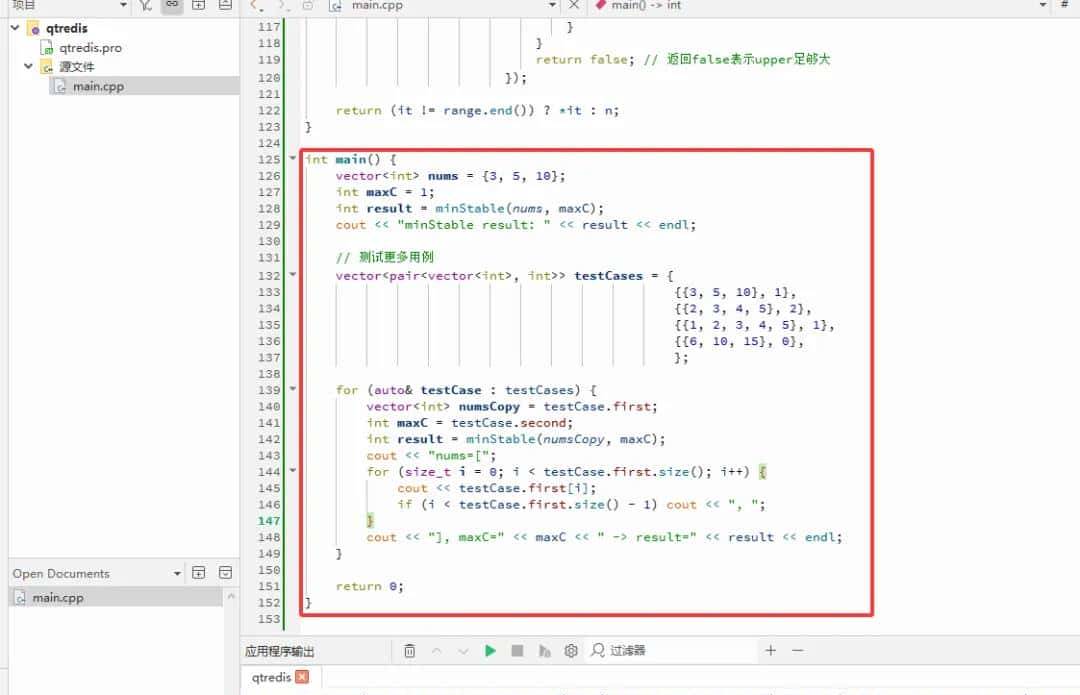Close the qtredis output tab

point(302,677)
